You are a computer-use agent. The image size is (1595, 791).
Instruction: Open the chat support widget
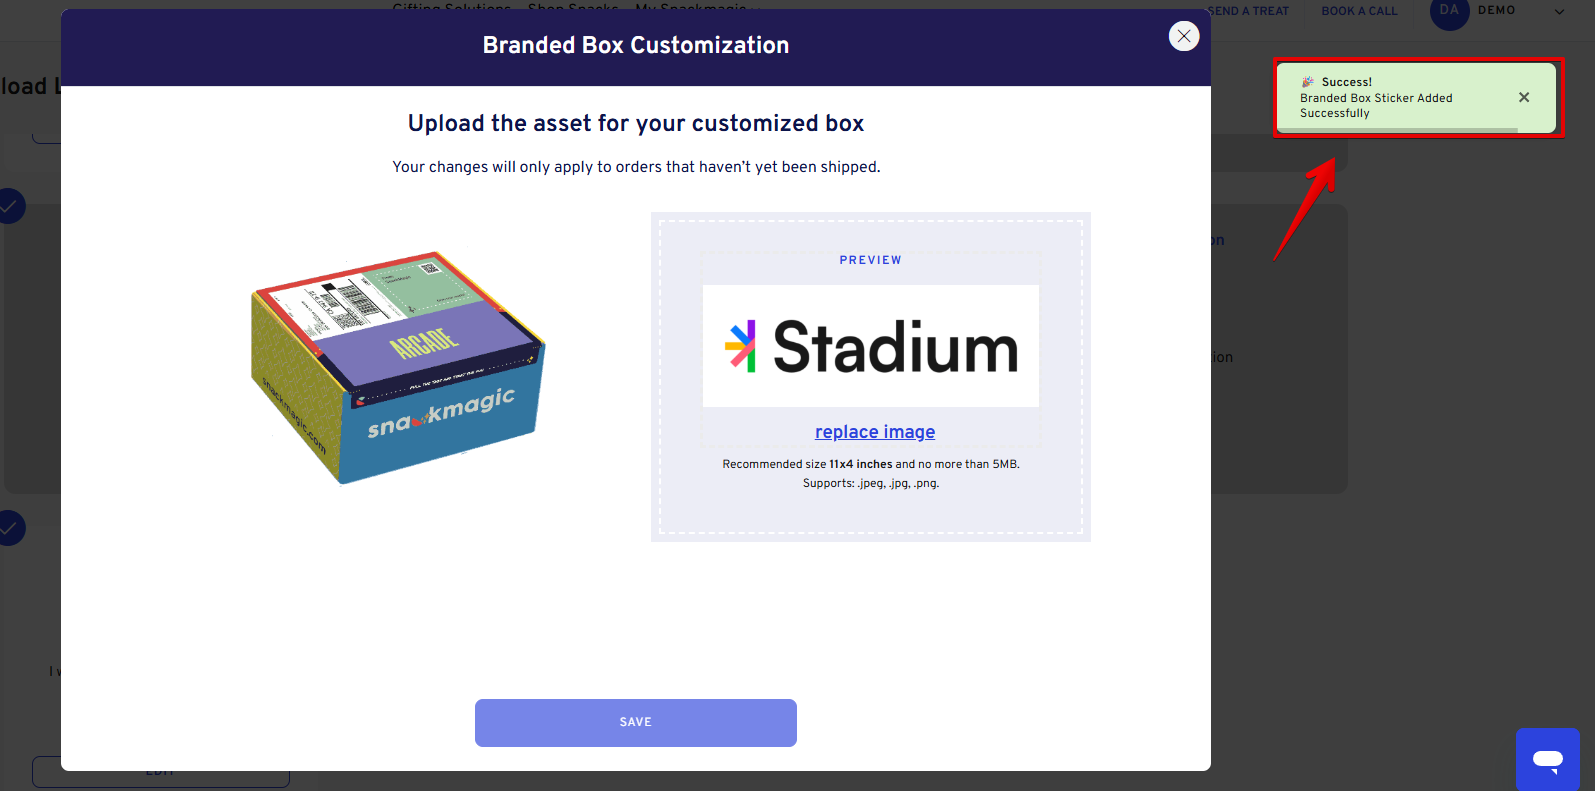click(x=1547, y=759)
